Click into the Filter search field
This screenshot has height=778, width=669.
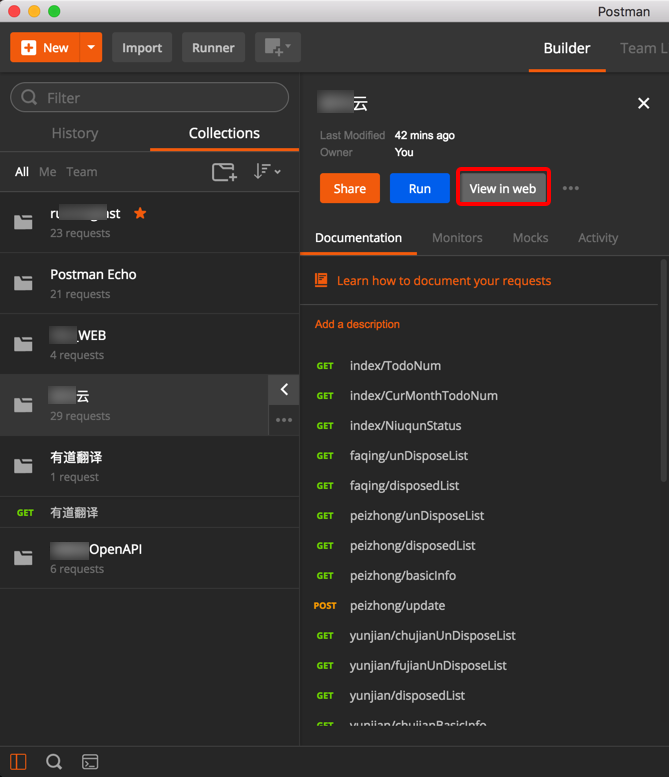(x=149, y=98)
